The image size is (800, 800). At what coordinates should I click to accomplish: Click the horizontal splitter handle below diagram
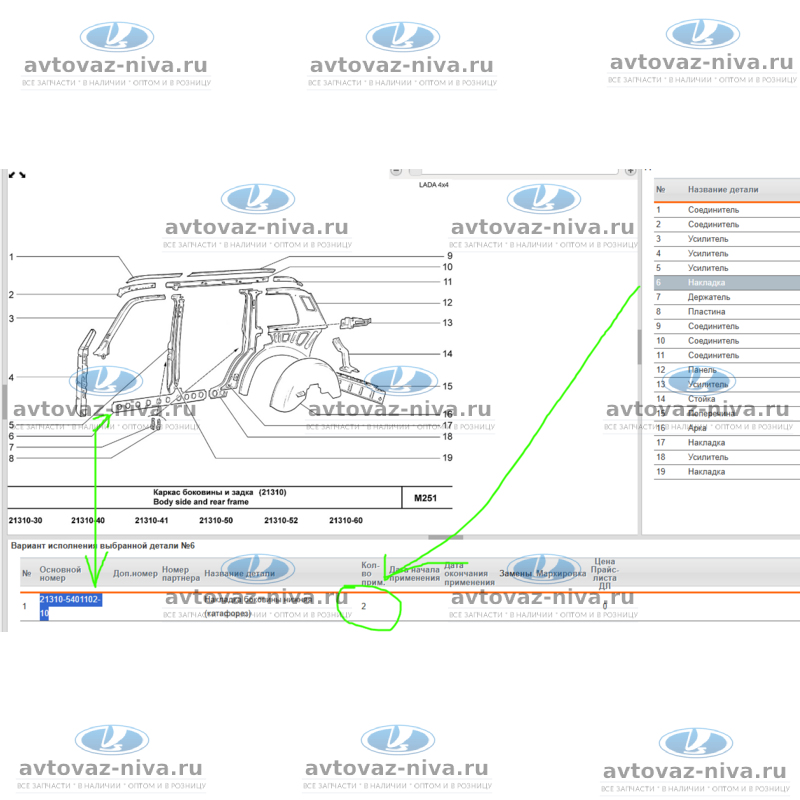pos(445,537)
